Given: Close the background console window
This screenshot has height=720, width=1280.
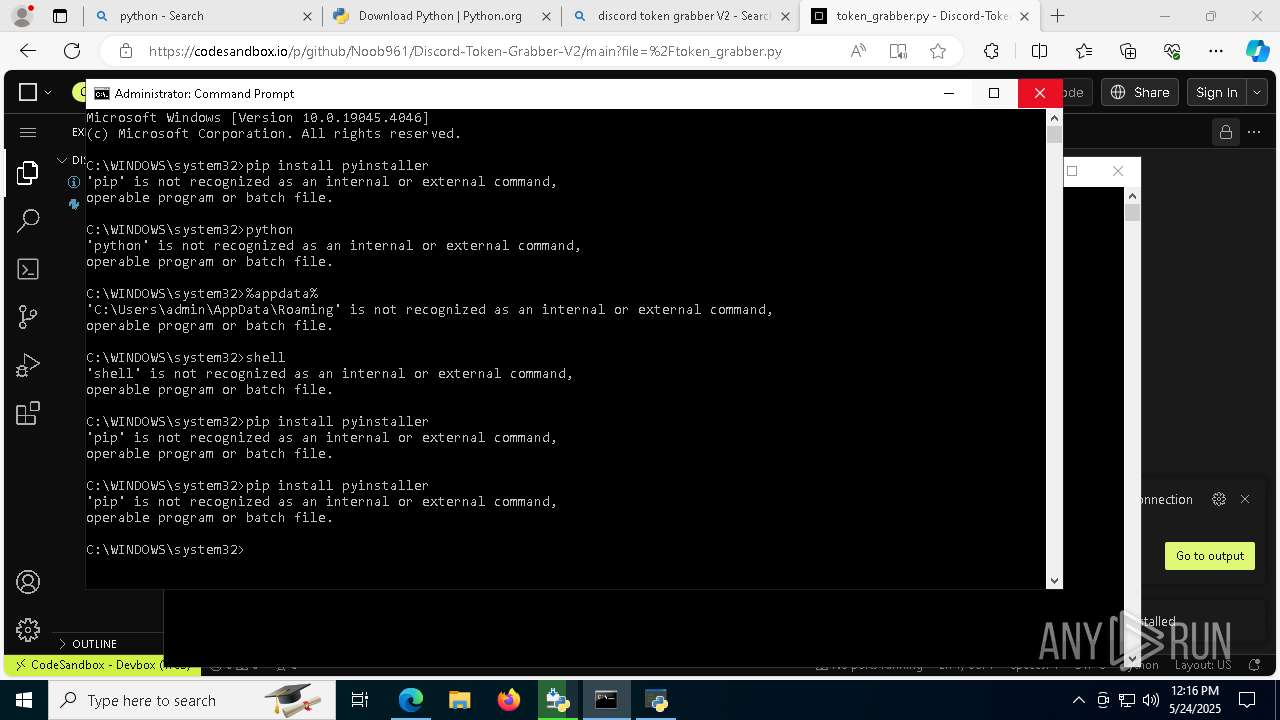Looking at the screenshot, I should [x=1118, y=171].
